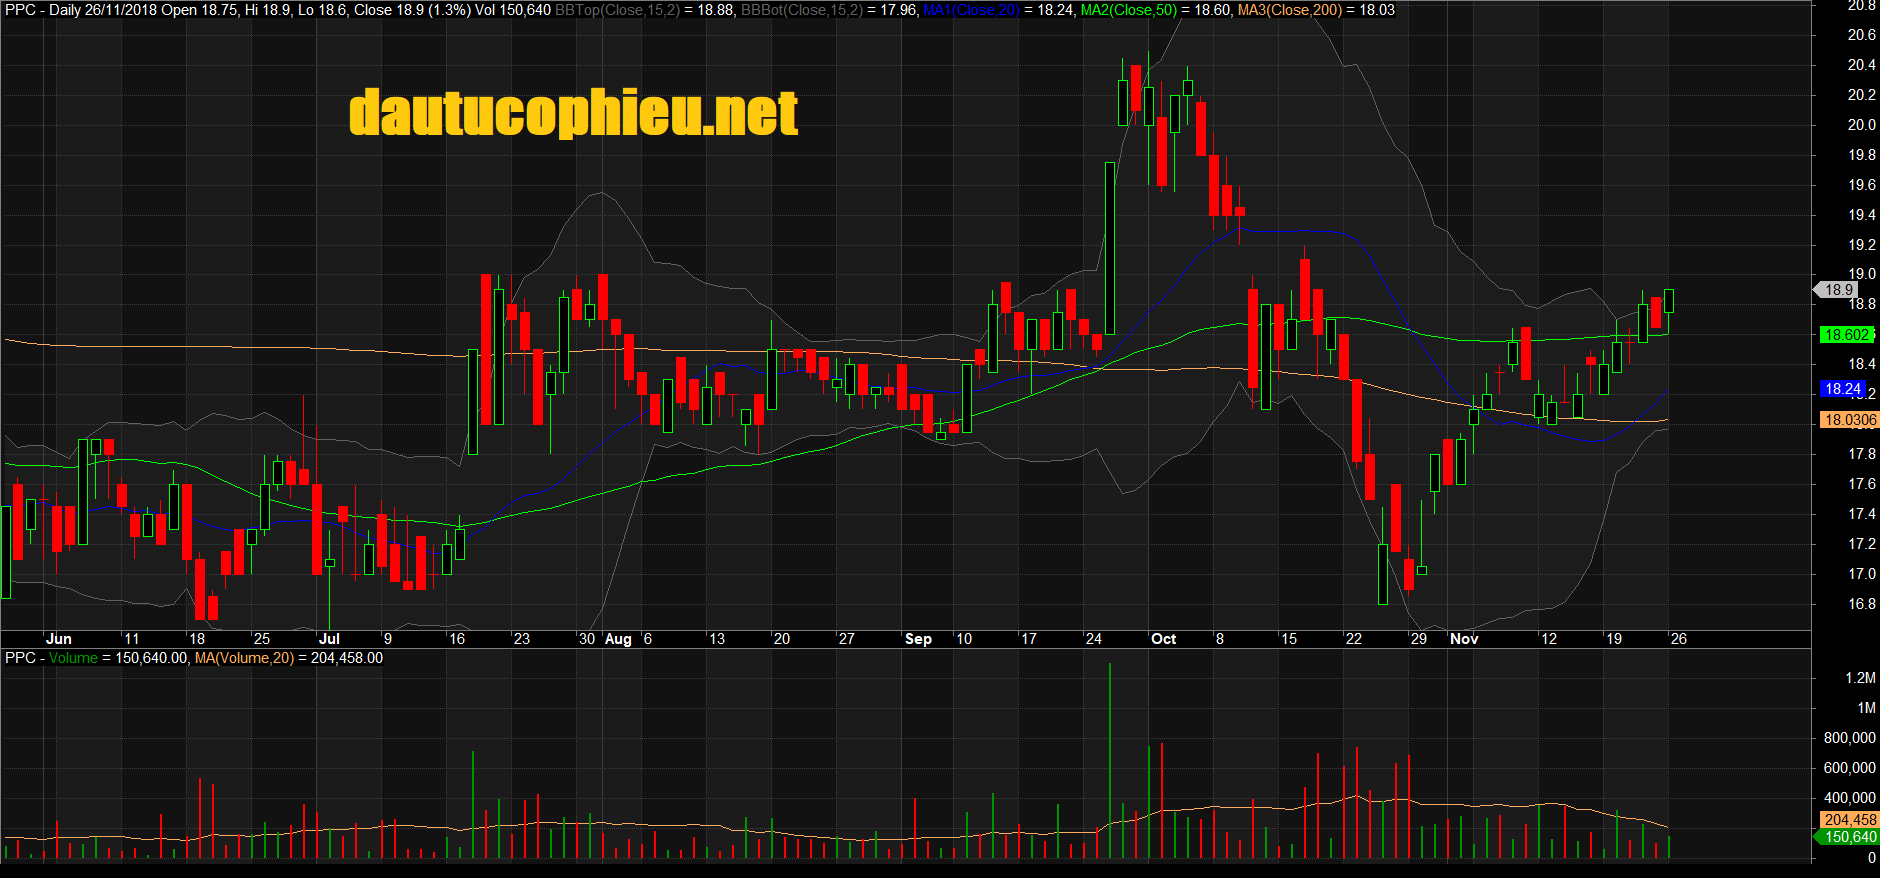This screenshot has width=1880, height=878.
Task: Click the Oct month marker on date axis
Action: pyautogui.click(x=1163, y=639)
